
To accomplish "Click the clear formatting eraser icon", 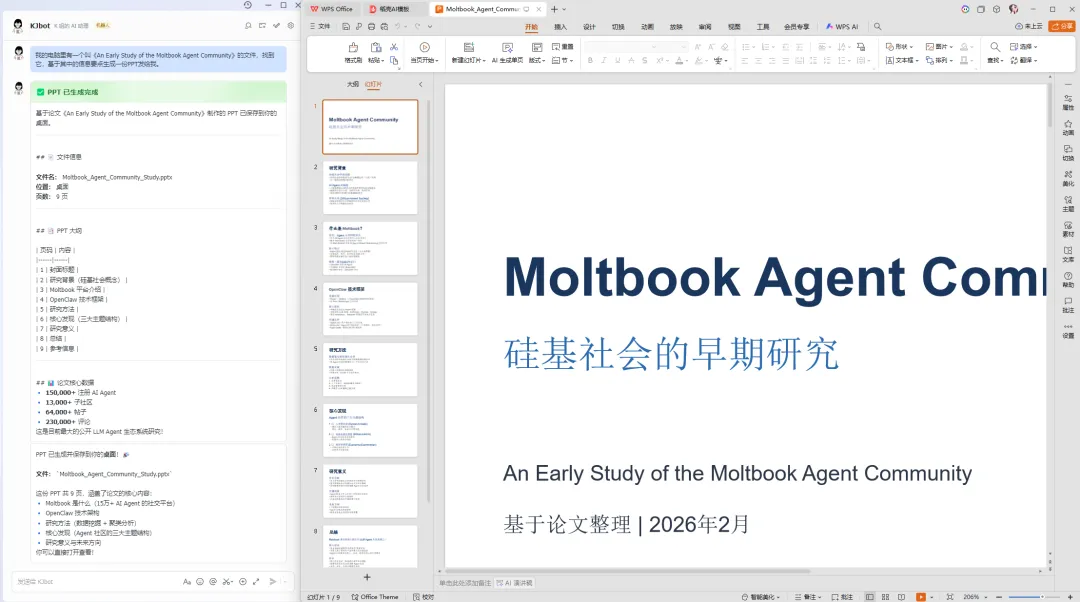I will 725,47.
